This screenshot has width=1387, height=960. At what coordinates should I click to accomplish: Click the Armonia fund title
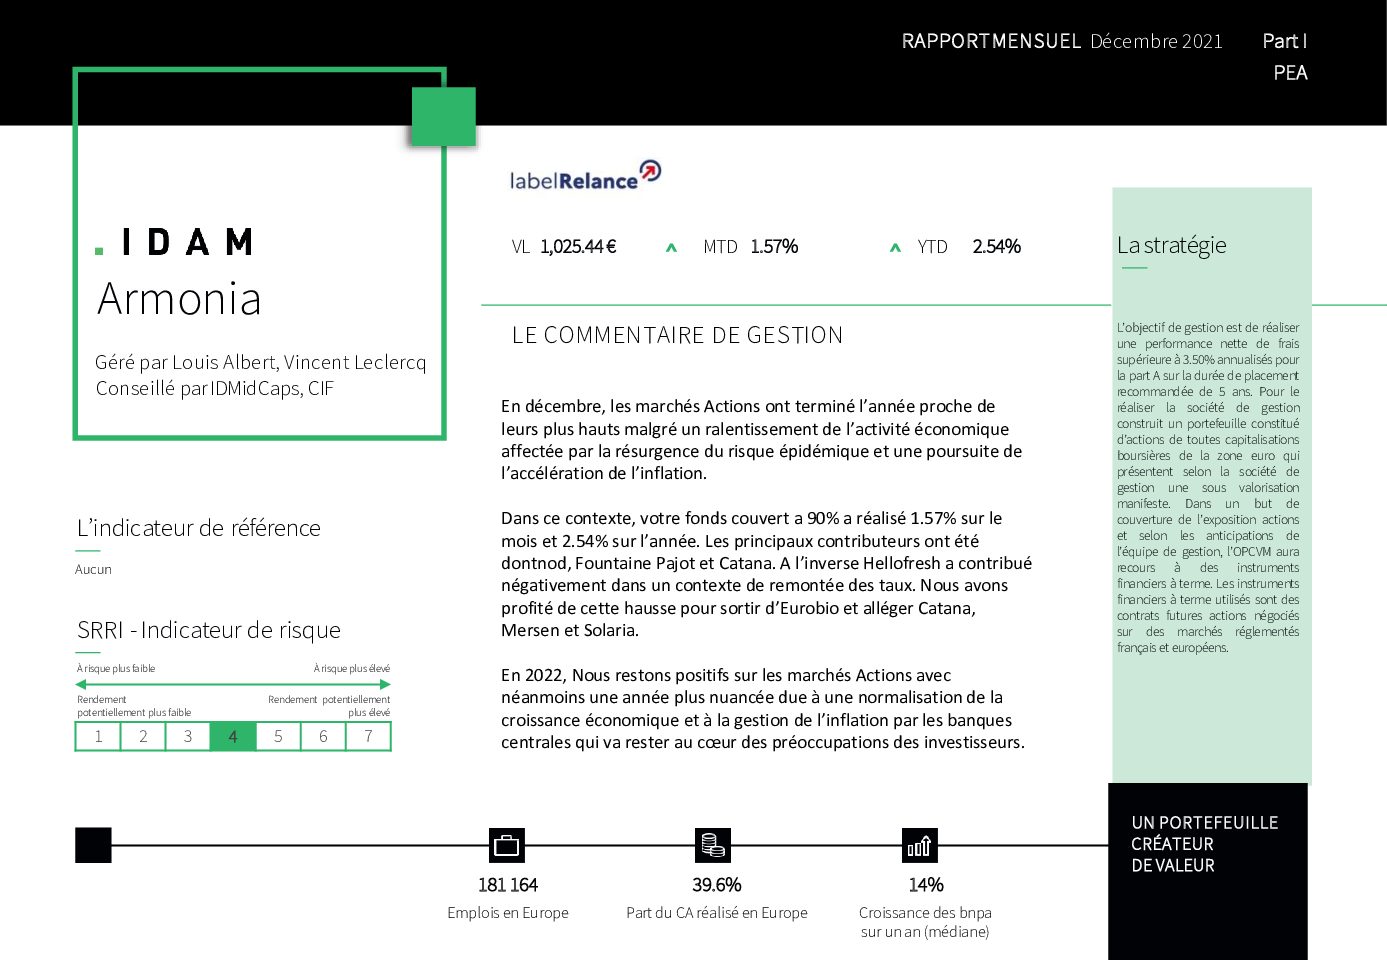(179, 299)
